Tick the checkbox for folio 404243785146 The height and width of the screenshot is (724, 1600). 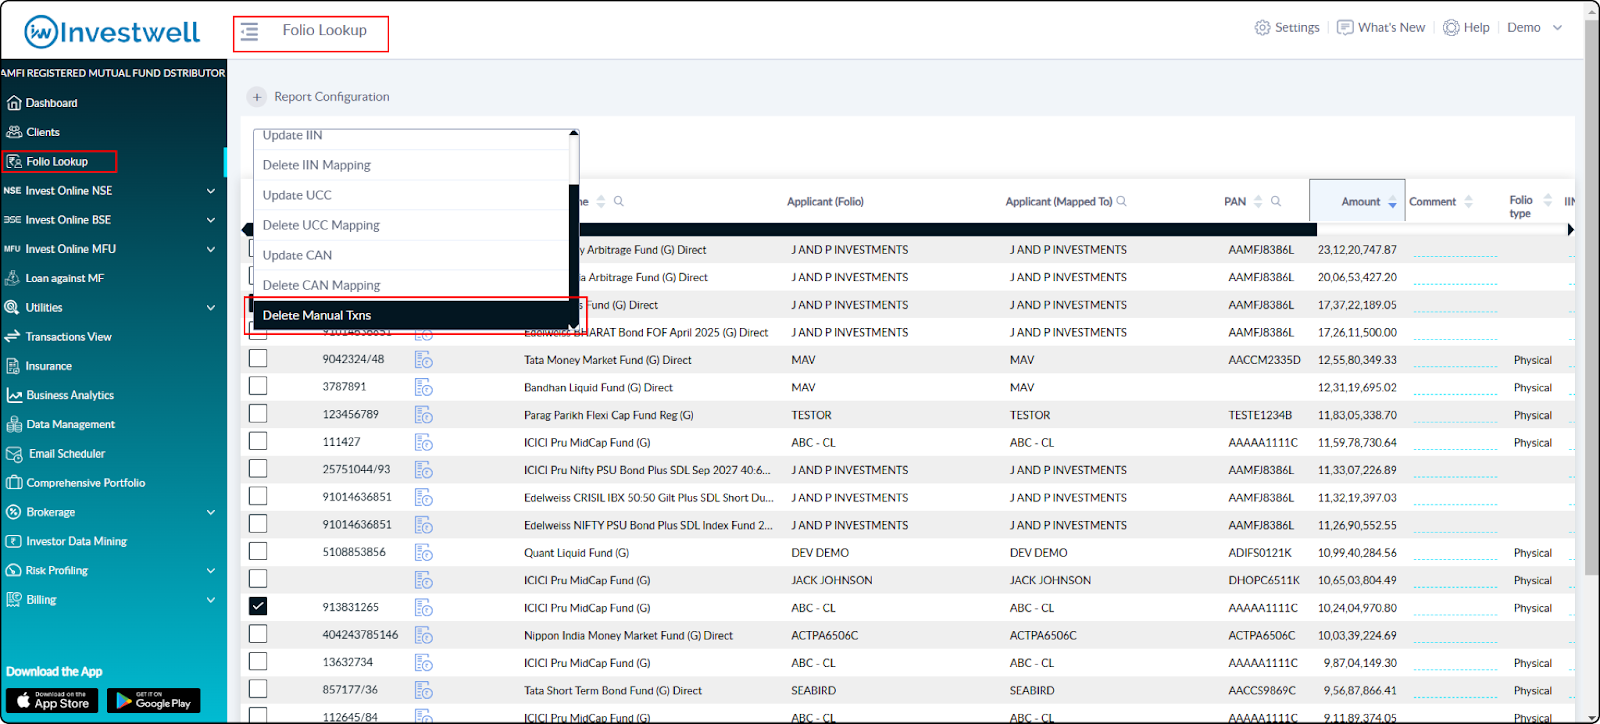258,634
